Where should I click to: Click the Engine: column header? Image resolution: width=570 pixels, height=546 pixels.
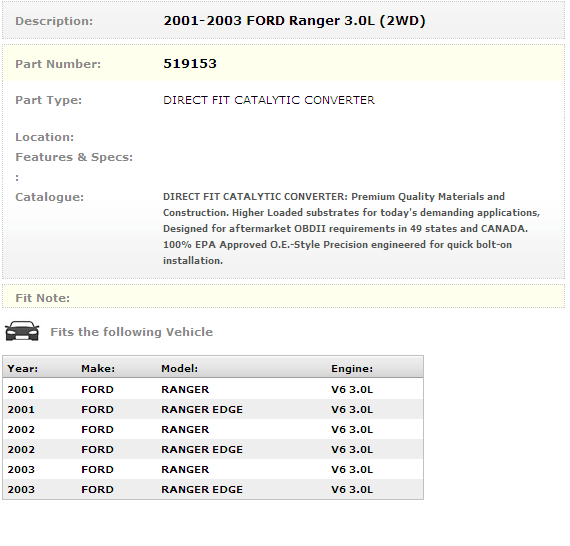point(352,369)
